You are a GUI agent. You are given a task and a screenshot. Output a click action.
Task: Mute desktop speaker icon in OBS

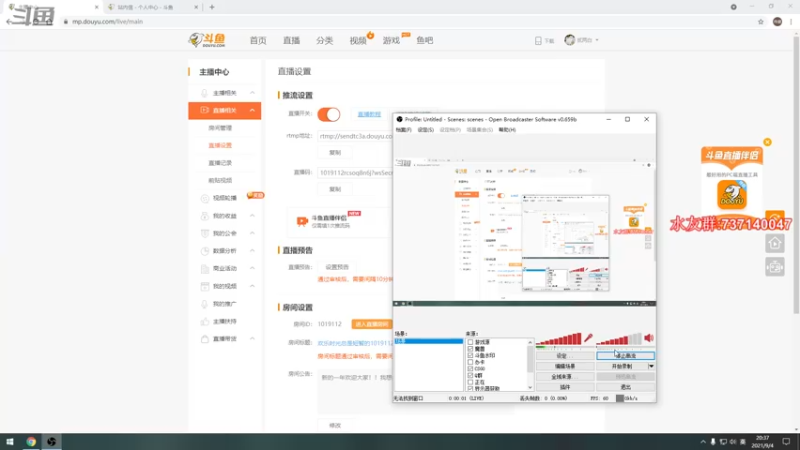point(649,338)
